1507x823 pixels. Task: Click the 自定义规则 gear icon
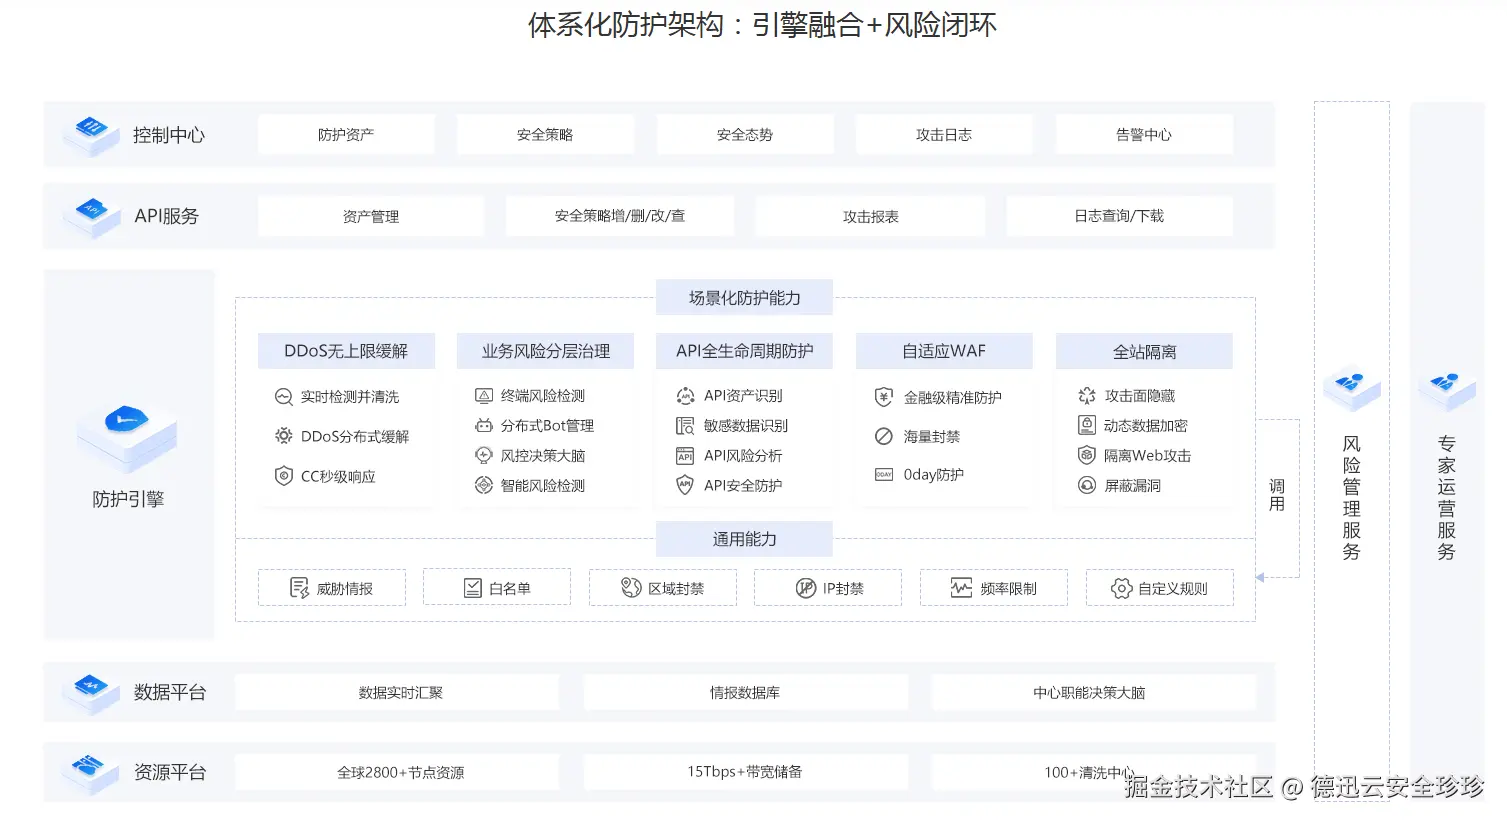(1122, 588)
